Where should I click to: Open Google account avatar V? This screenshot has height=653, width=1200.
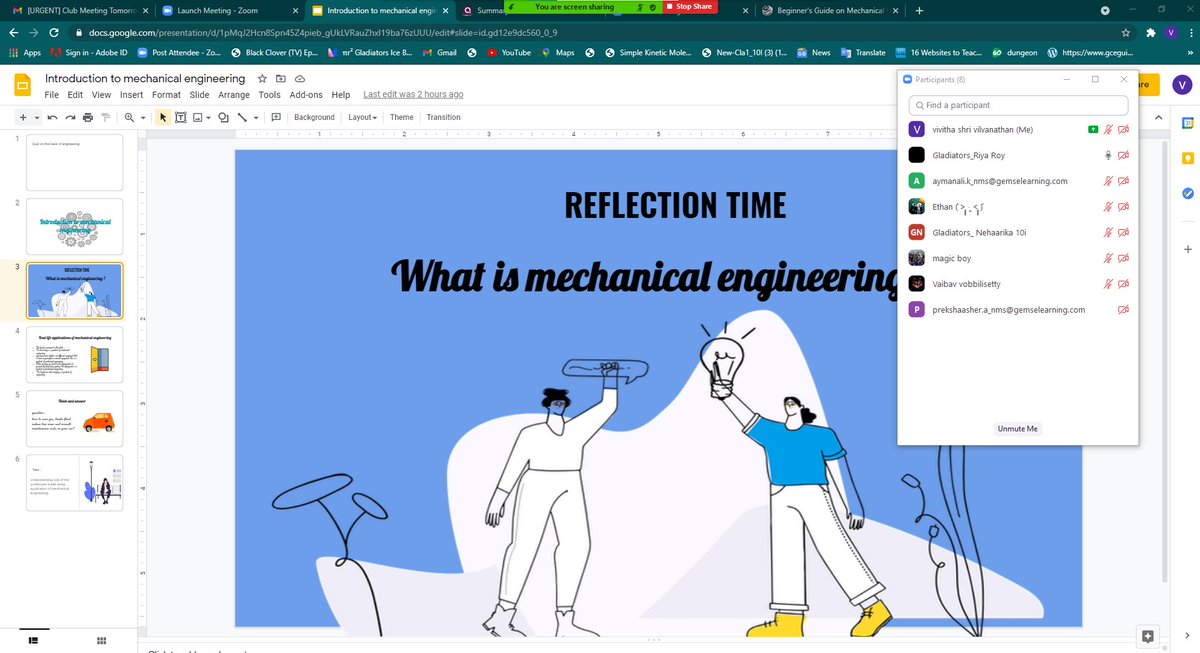(x=1183, y=86)
